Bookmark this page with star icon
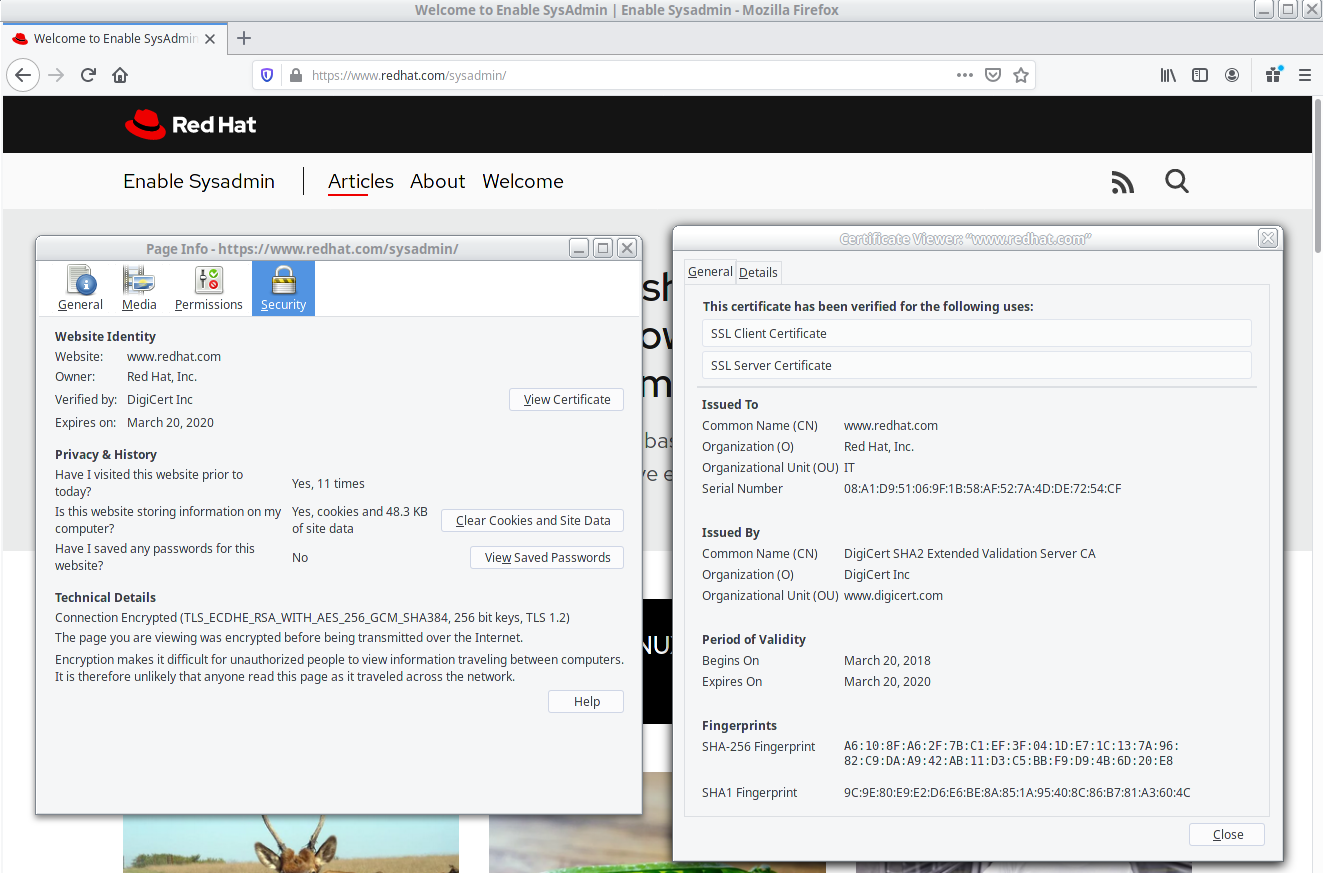1323x873 pixels. tap(1021, 75)
